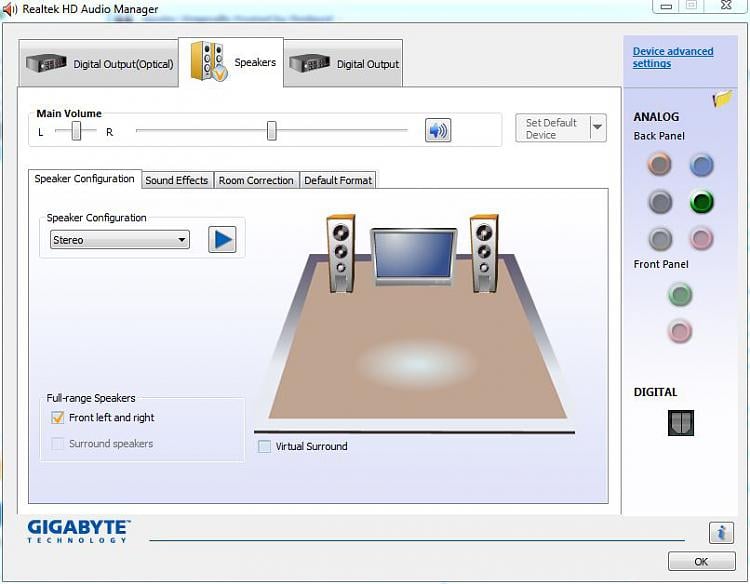Image resolution: width=750 pixels, height=584 pixels.
Task: Select the Speaker Configuration subtab
Action: pos(85,179)
